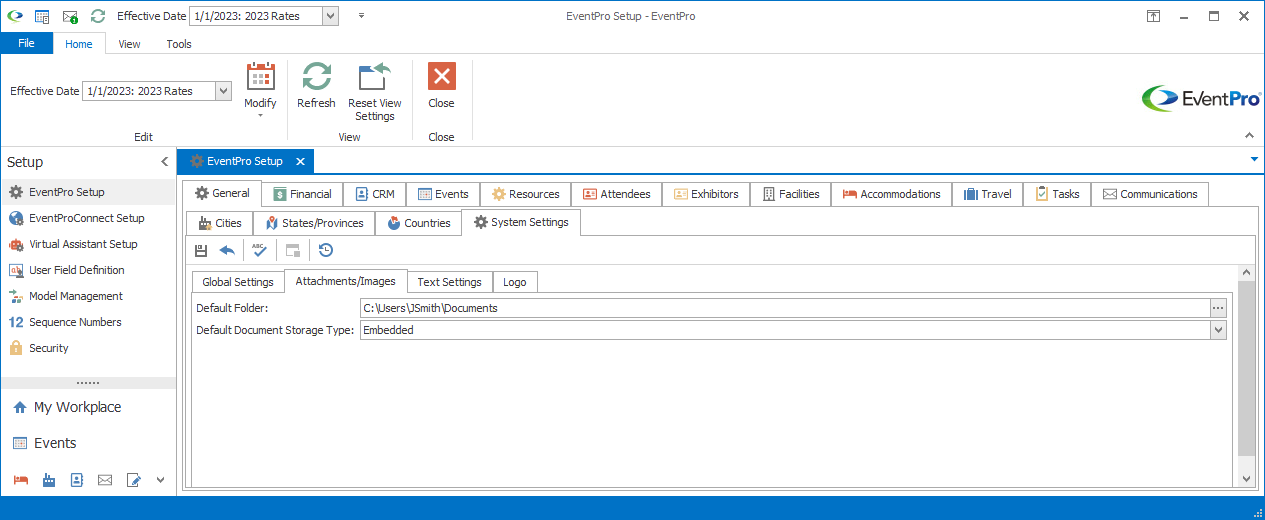Image resolution: width=1265 pixels, height=520 pixels.
Task: Click the blue undo arrow toolbar icon
Action: [x=227, y=250]
